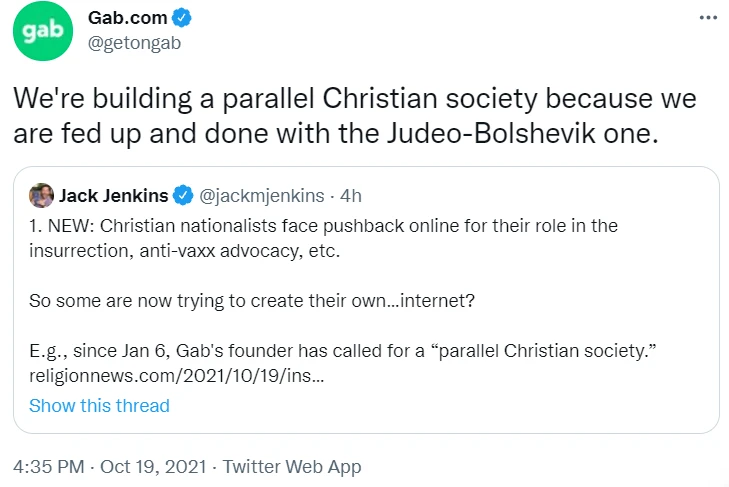Click the 4:35 PM tweet timestamp
This screenshot has width=729, height=487.
tap(47, 466)
